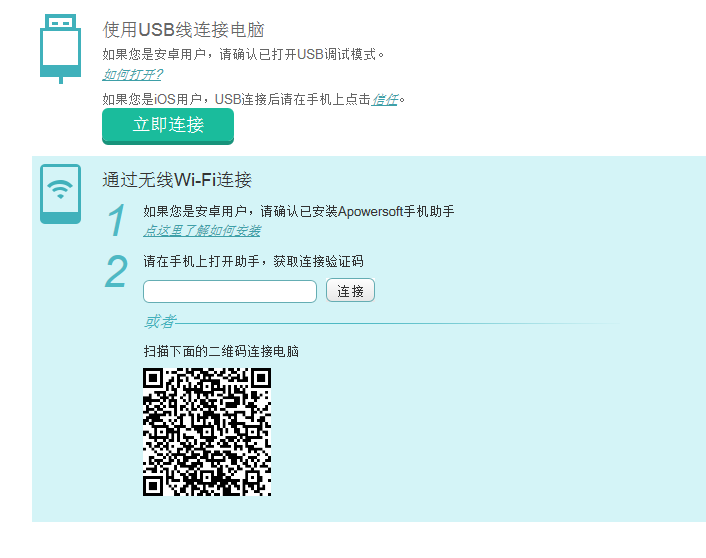The height and width of the screenshot is (558, 706).
Task: Click the 连接 button beside the code field
Action: point(350,290)
